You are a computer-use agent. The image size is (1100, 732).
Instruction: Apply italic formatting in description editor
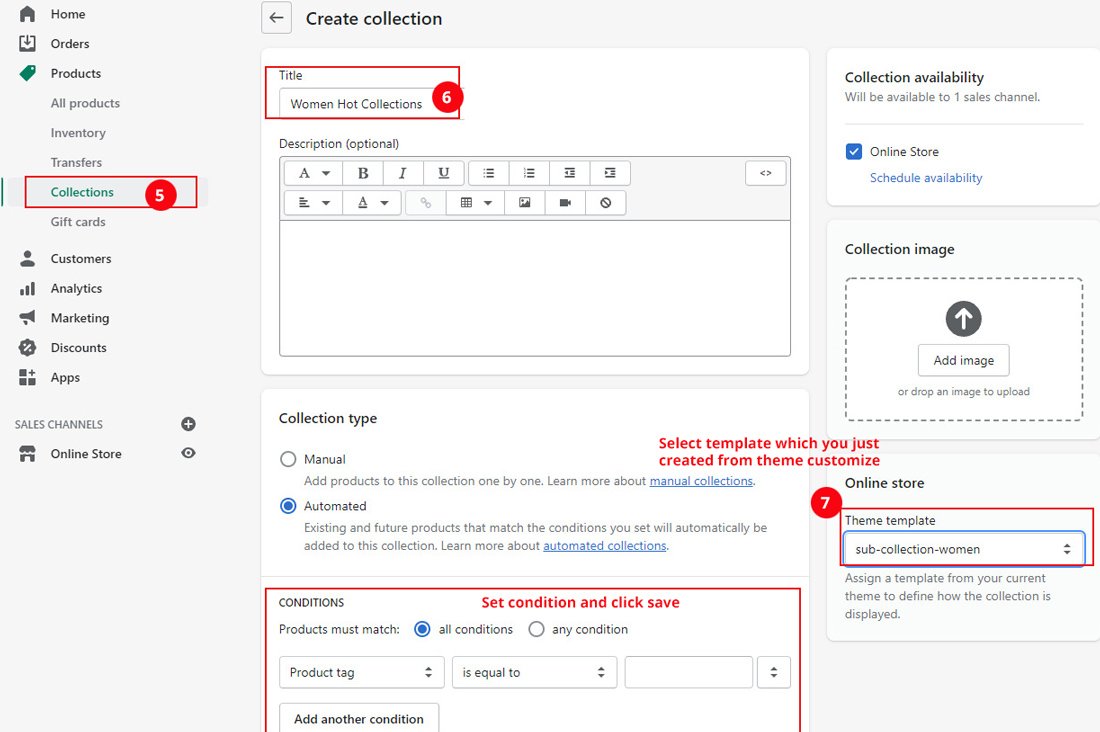point(403,173)
